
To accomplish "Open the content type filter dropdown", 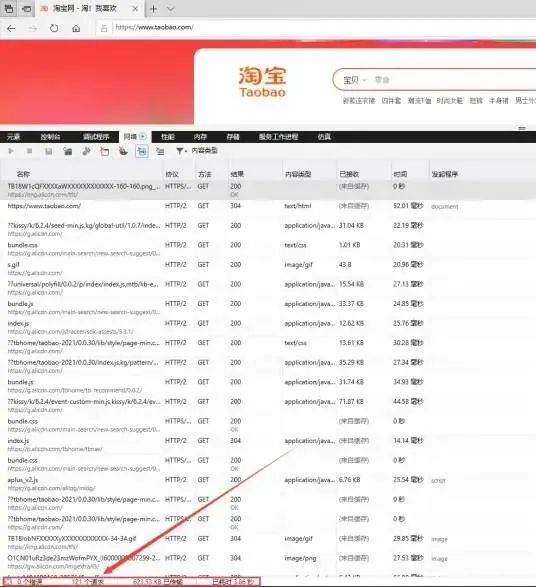I will [197, 151].
